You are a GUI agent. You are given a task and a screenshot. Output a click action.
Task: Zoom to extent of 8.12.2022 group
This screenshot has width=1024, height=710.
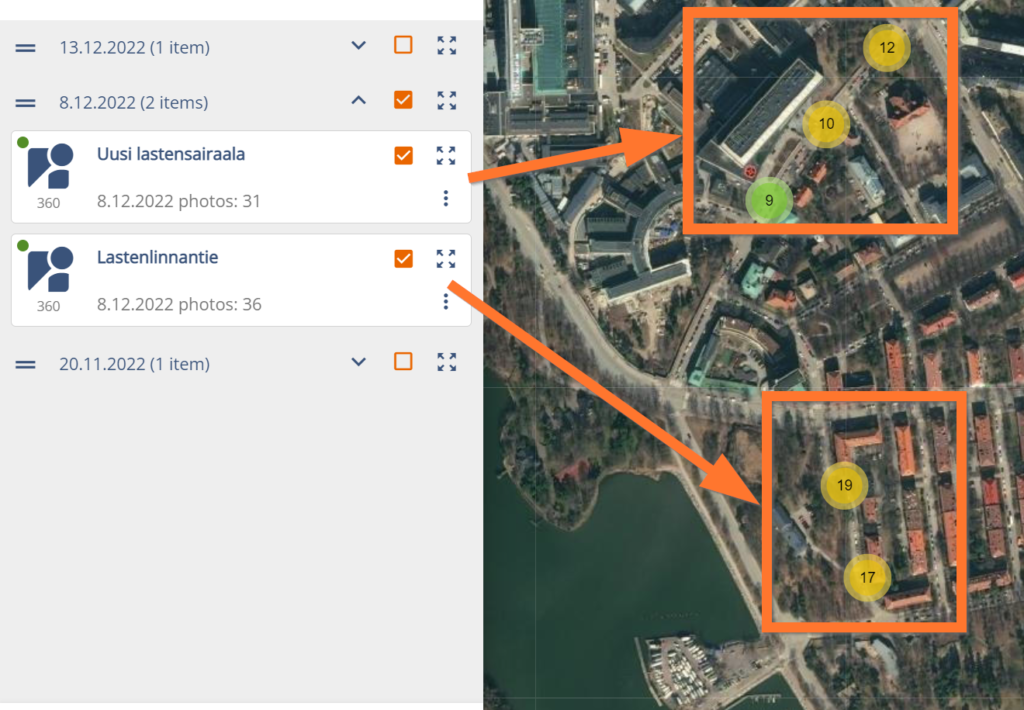(x=447, y=101)
